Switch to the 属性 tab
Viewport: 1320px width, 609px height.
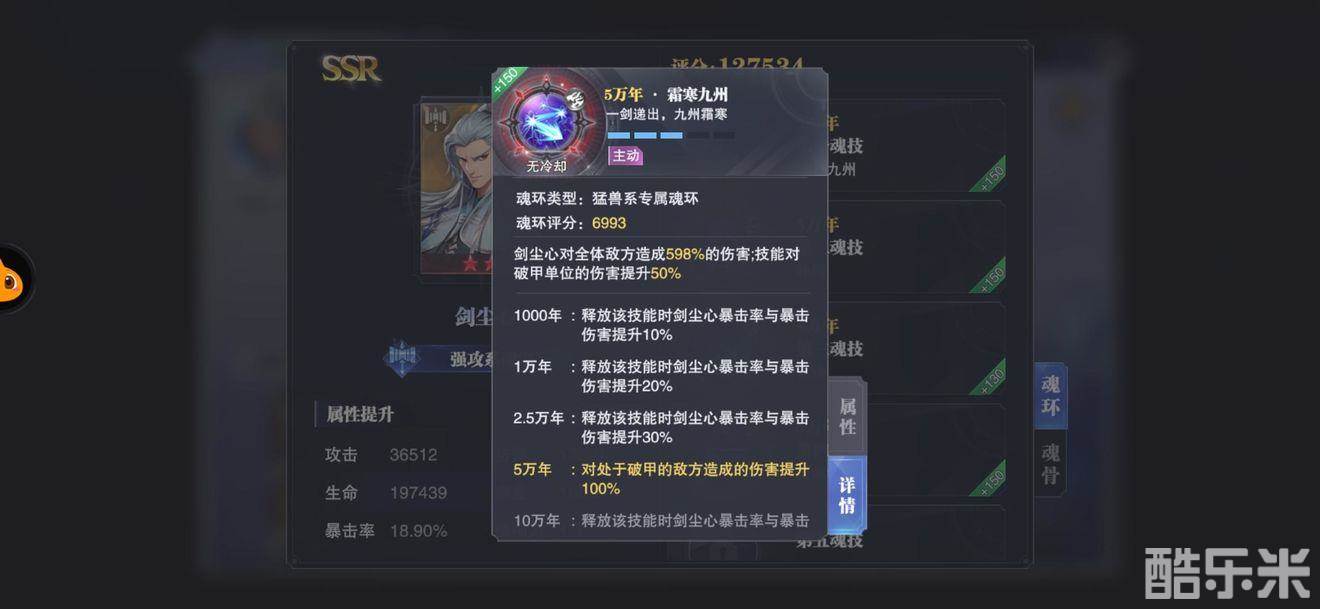point(847,416)
